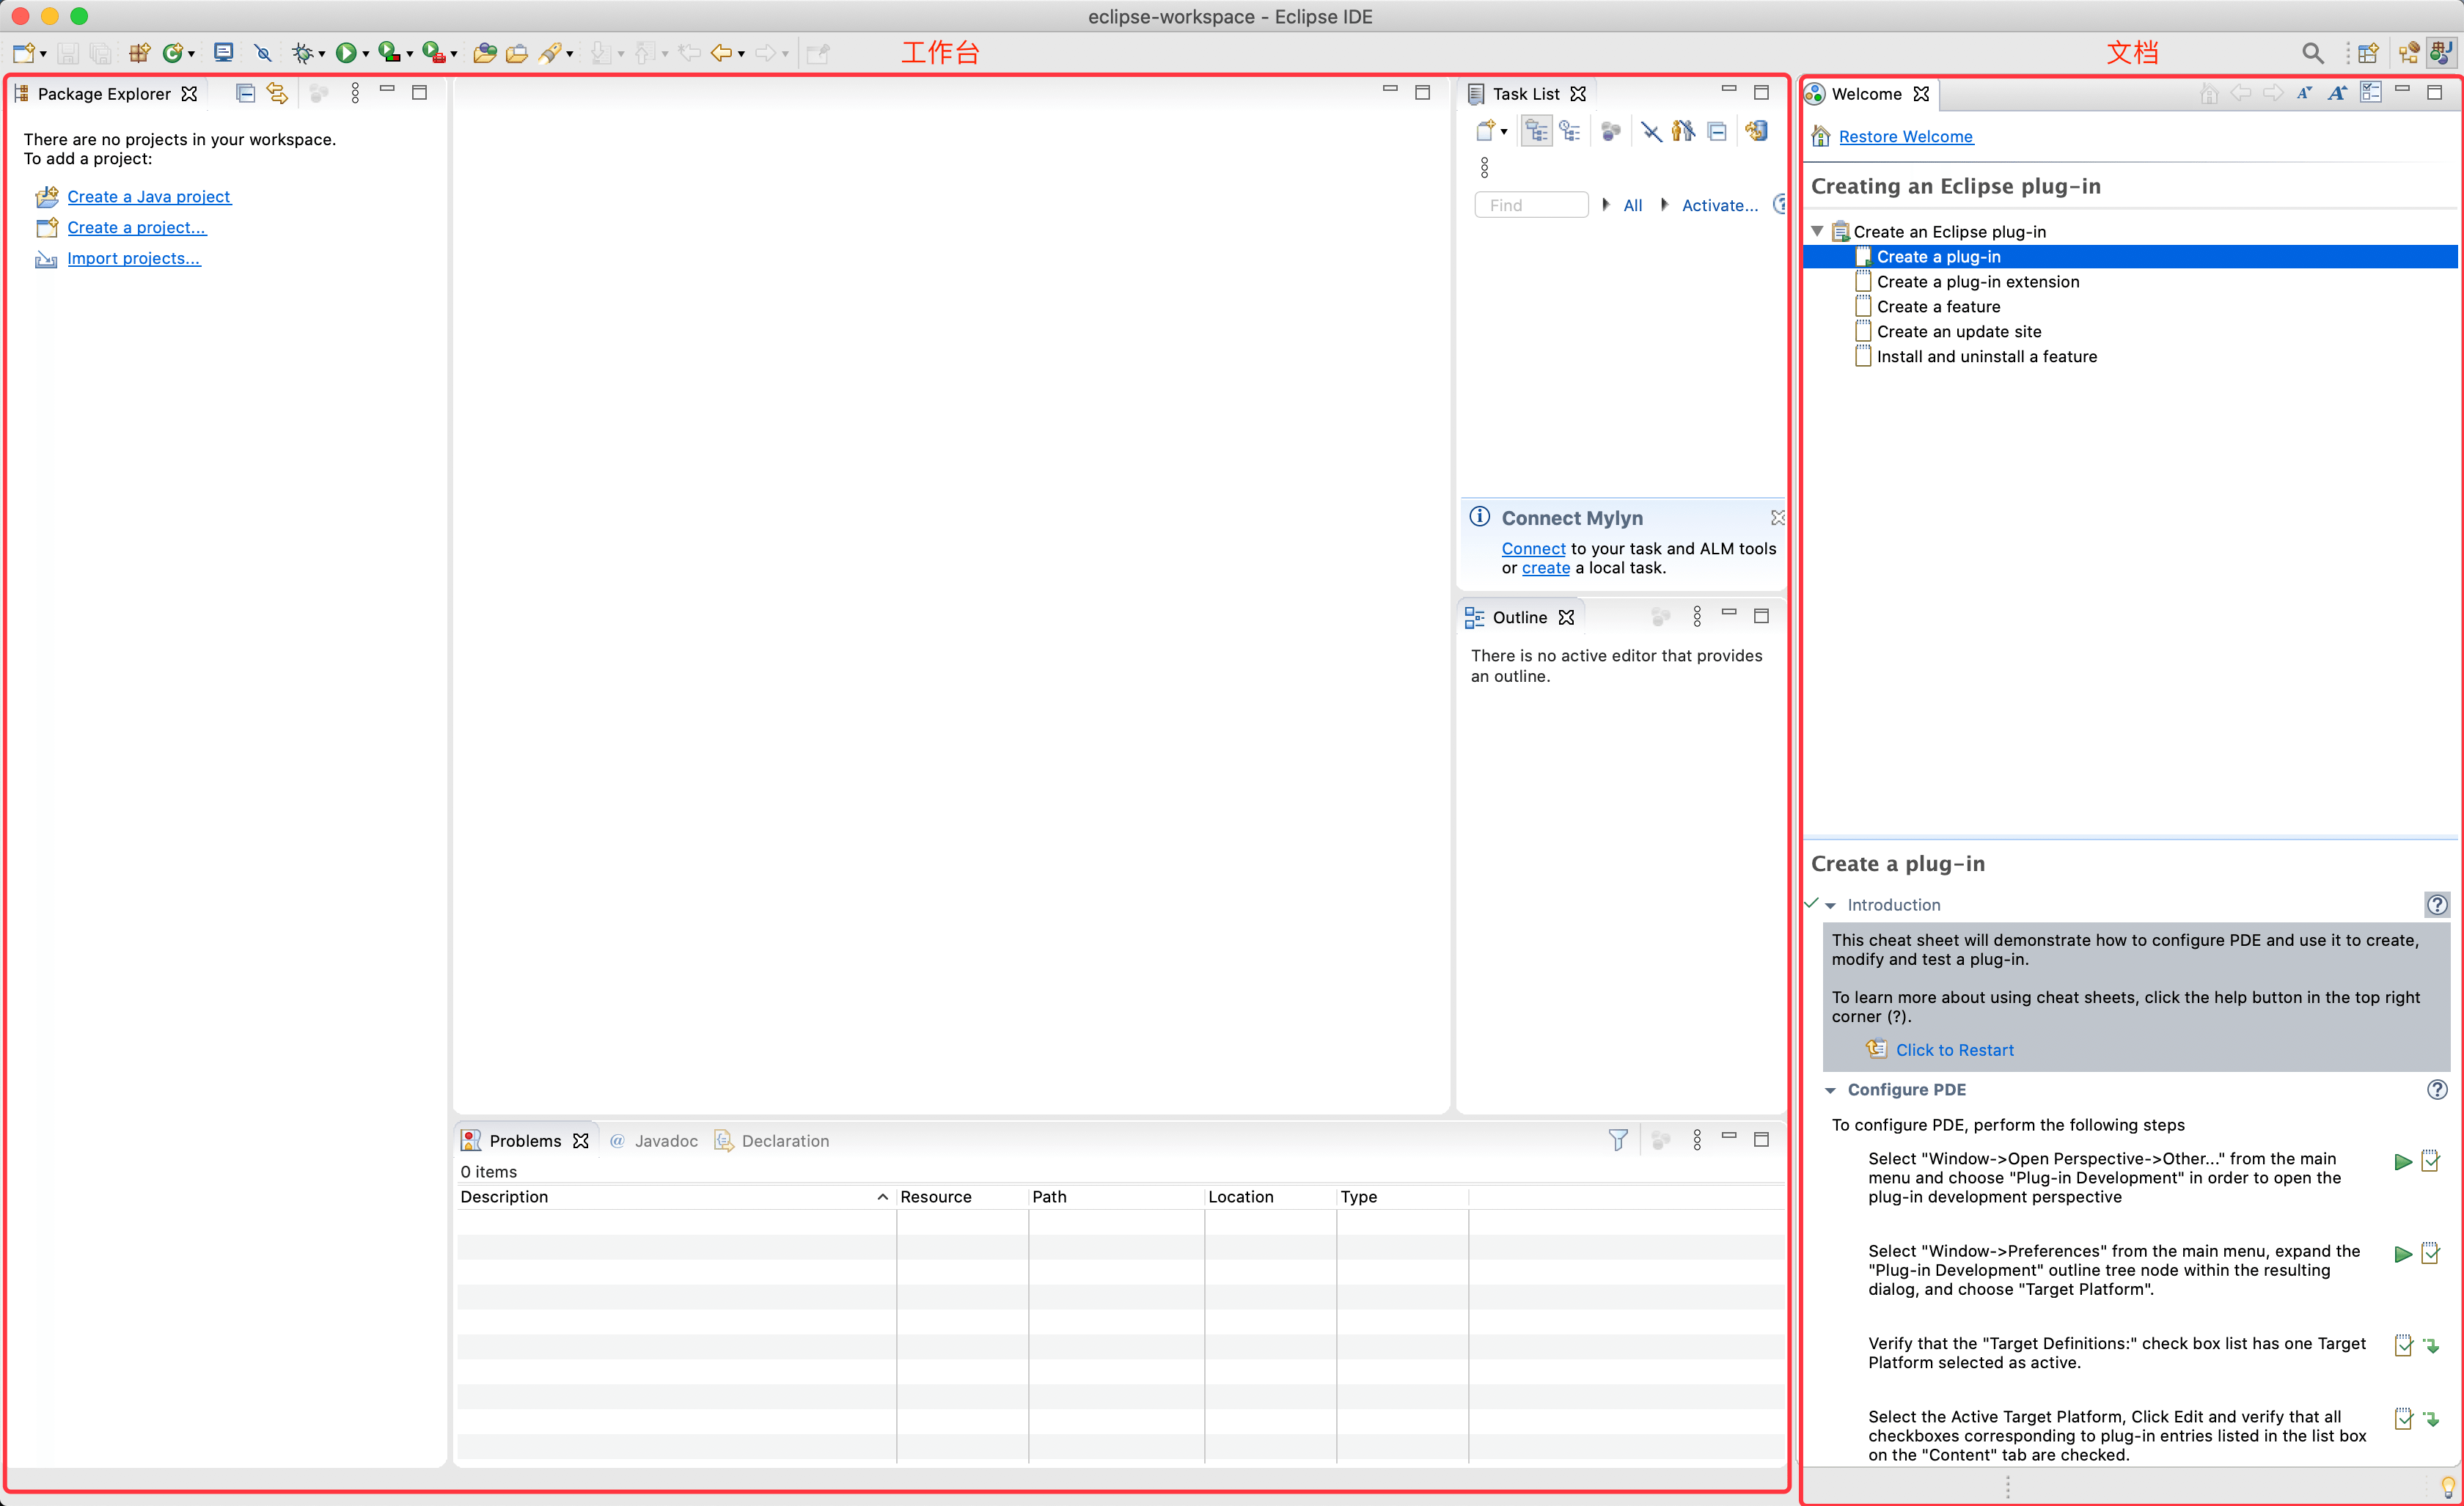Toggle Link with Editor in Package Explorer
Screen dimensions: 2464x1506
coord(277,93)
